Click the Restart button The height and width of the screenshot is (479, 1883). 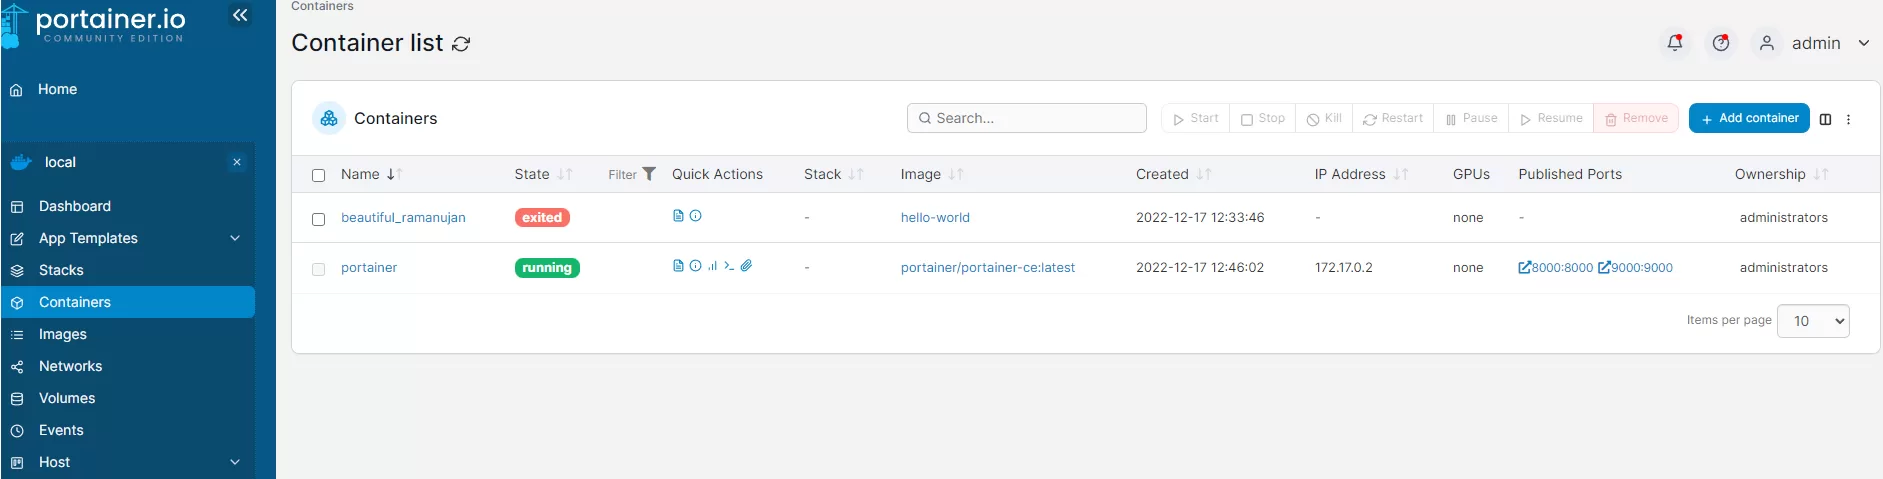1393,118
